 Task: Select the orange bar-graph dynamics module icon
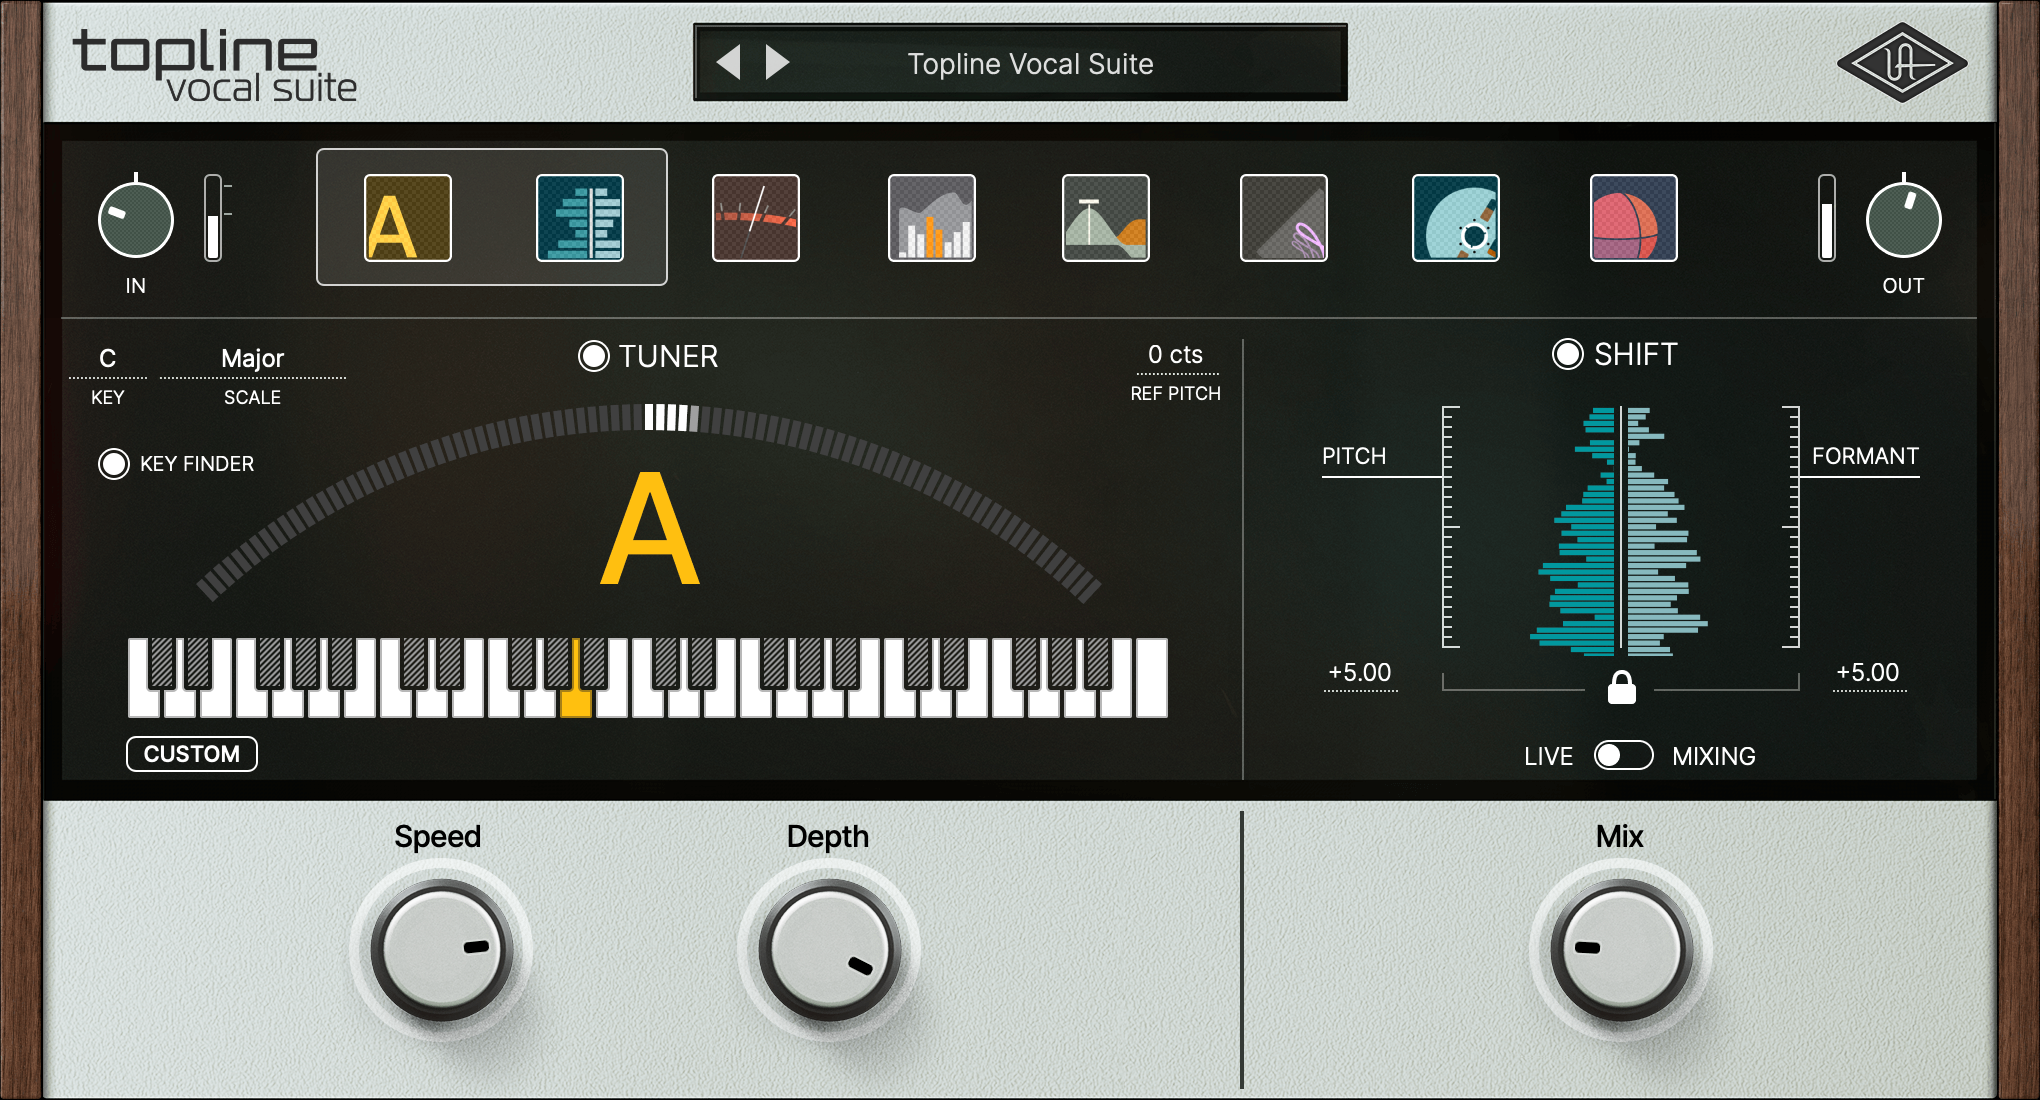click(931, 218)
